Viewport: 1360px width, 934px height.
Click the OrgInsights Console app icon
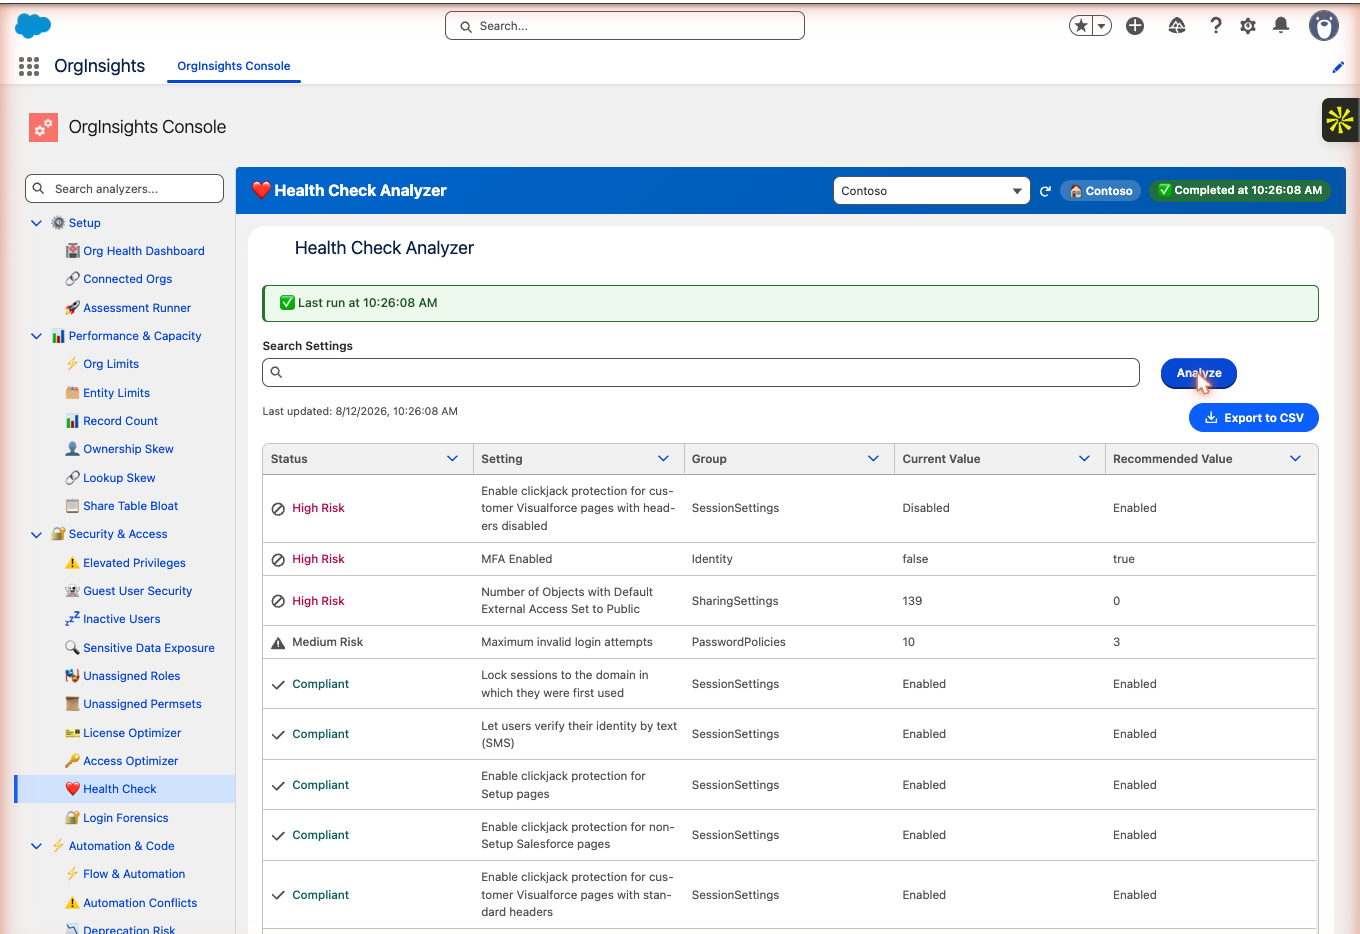click(x=44, y=127)
